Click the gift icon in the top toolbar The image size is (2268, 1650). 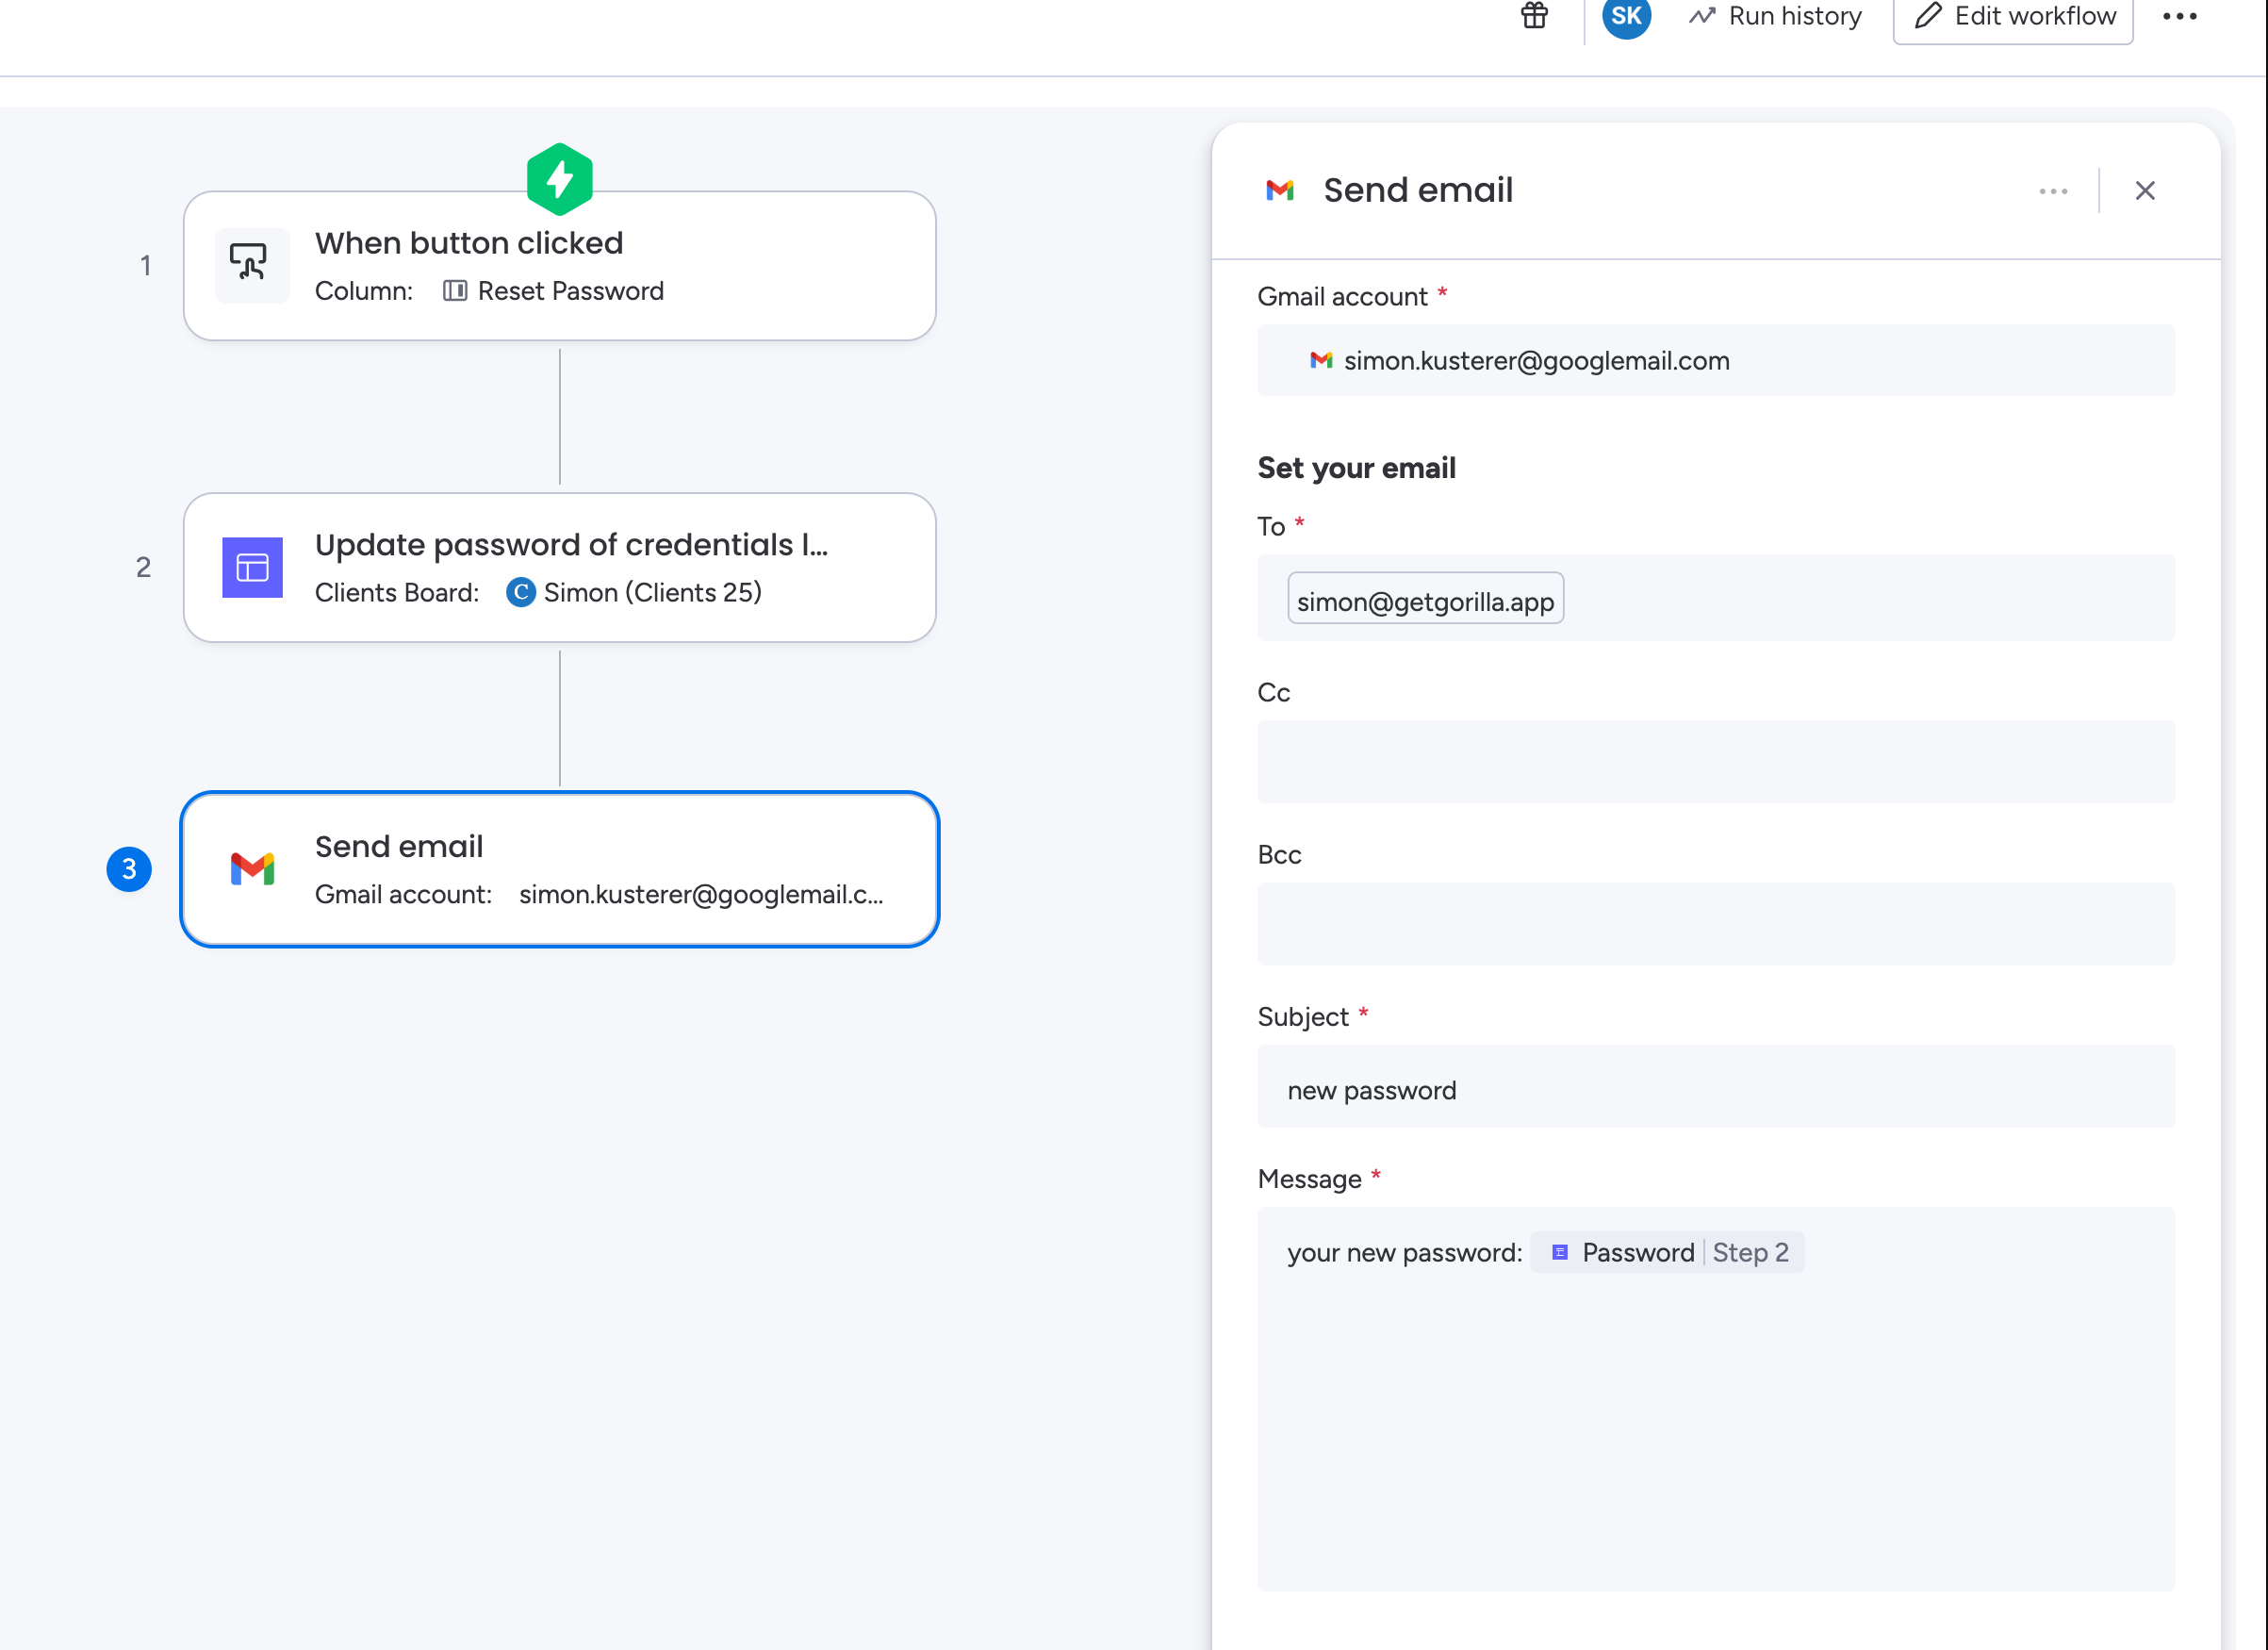[x=1535, y=16]
